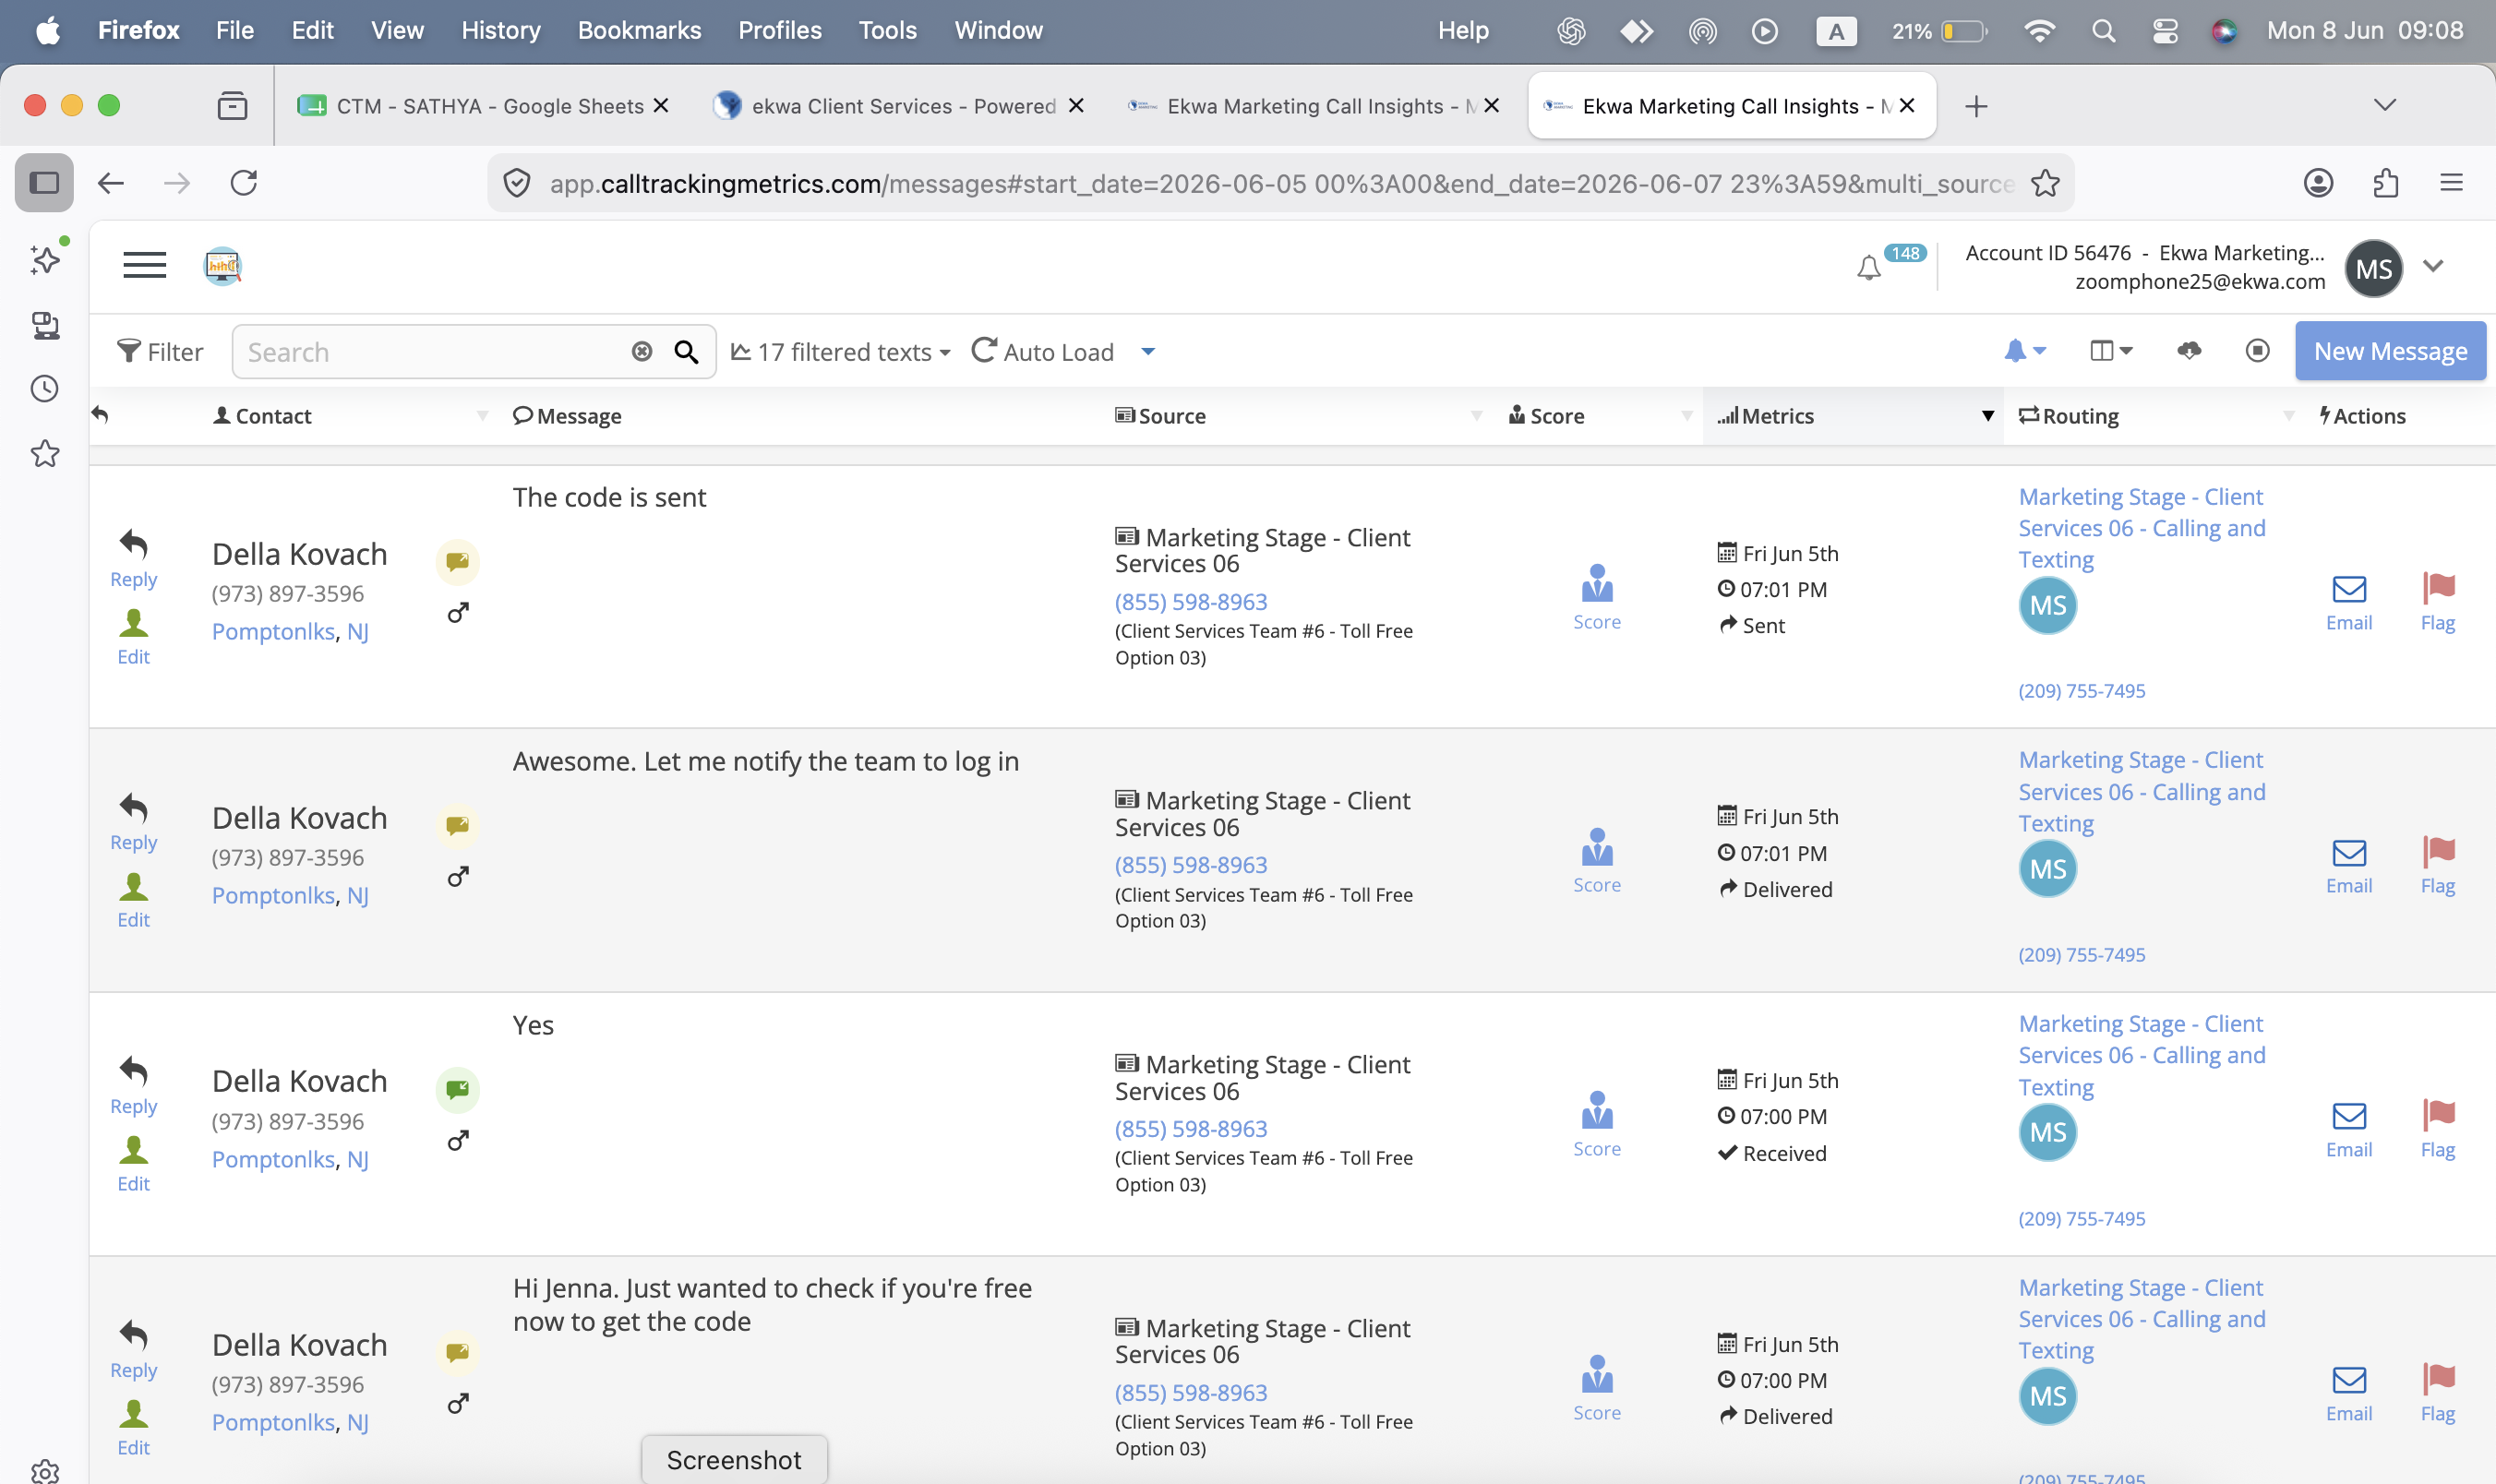Image resolution: width=2496 pixels, height=1484 pixels.
Task: Click gender icon on 'The code is sent' row
Action: (x=458, y=612)
